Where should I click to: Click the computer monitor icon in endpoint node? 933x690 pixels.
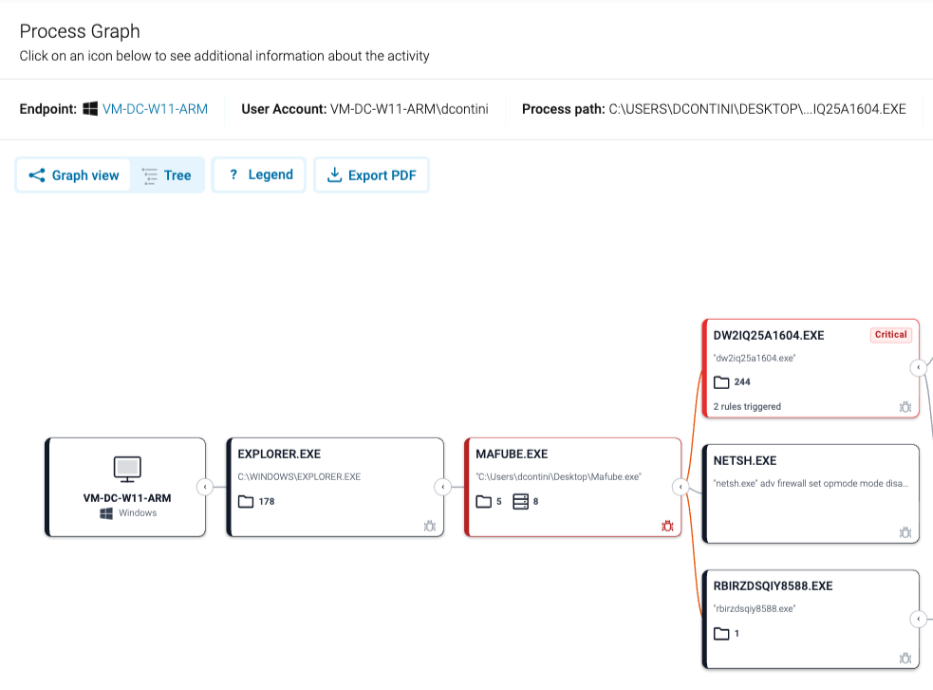coord(127,469)
